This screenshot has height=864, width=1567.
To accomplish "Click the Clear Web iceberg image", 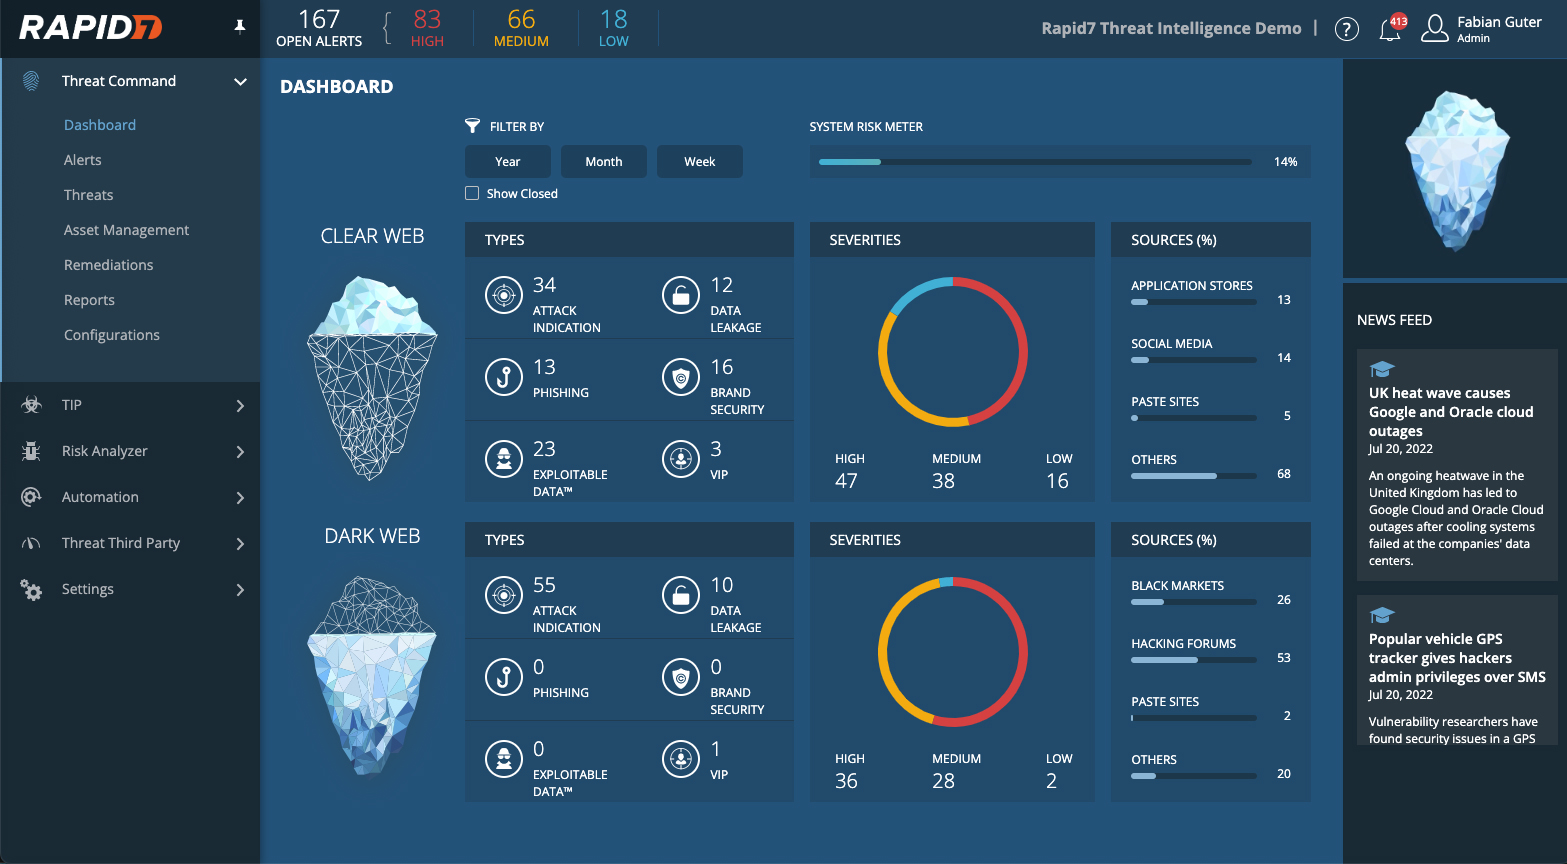I will (x=372, y=378).
